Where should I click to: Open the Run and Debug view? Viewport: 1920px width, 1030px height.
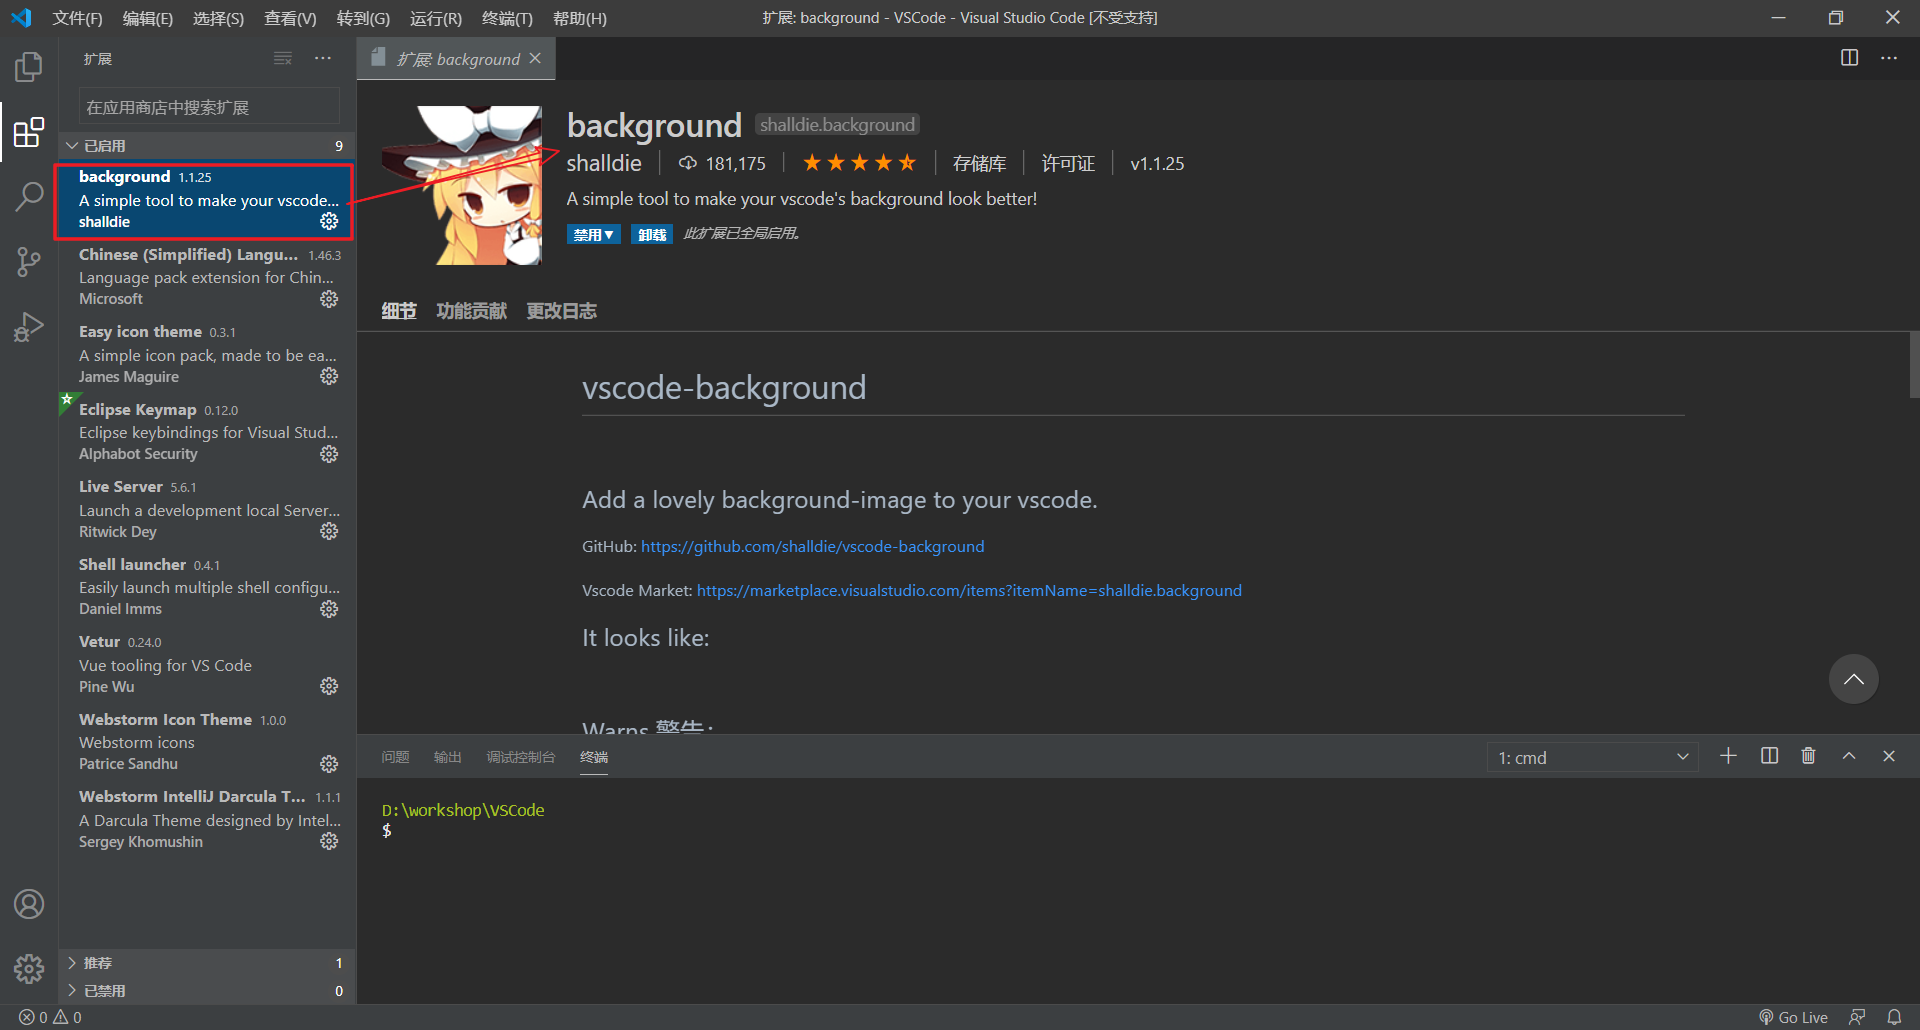pyautogui.click(x=29, y=326)
